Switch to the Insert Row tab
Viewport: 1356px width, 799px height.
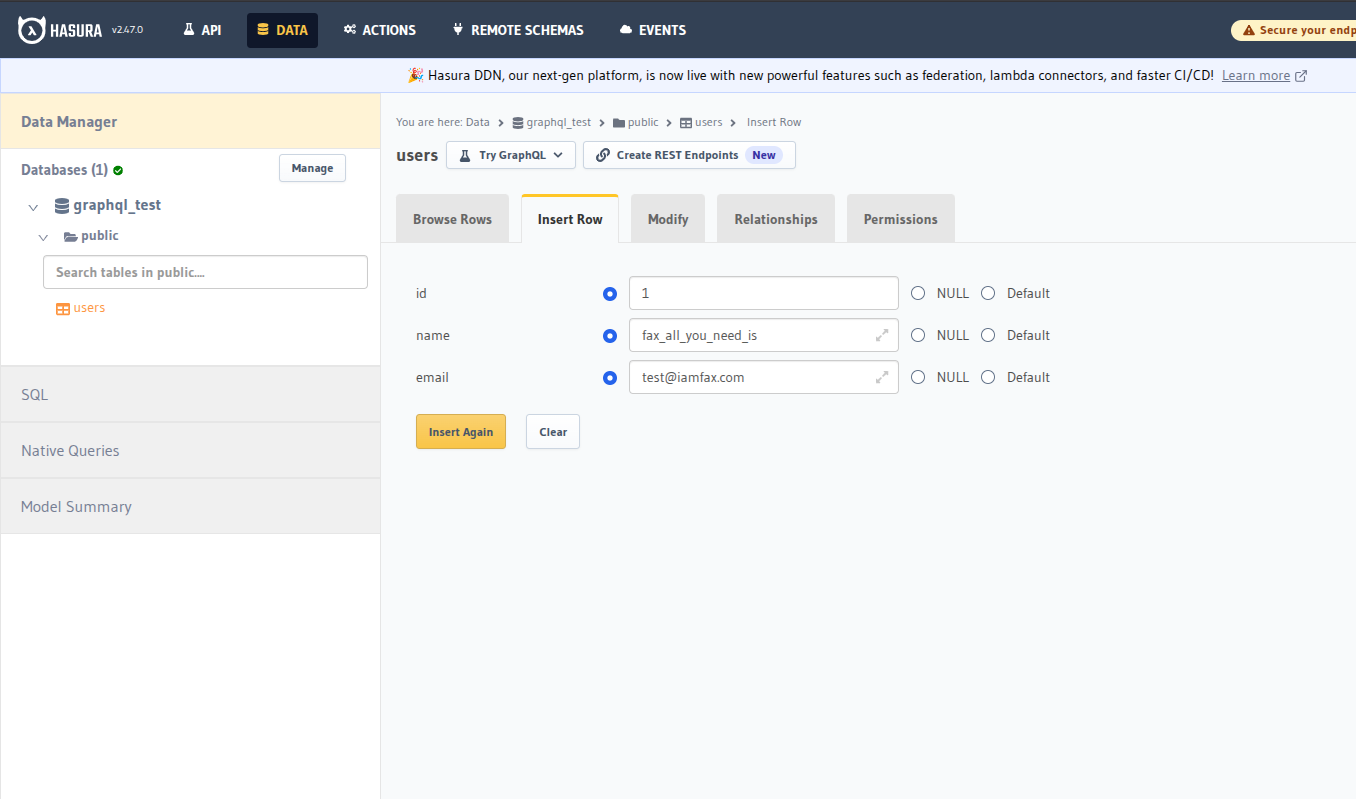click(x=570, y=219)
